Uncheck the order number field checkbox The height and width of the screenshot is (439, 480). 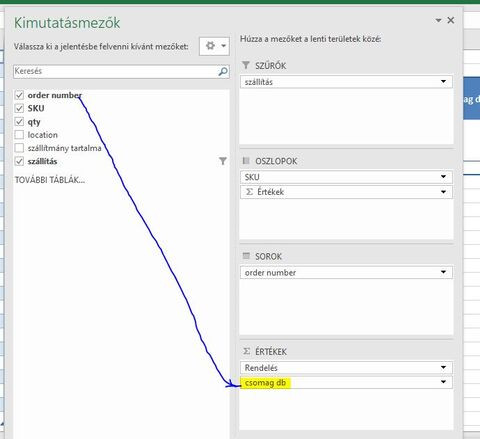tap(19, 95)
